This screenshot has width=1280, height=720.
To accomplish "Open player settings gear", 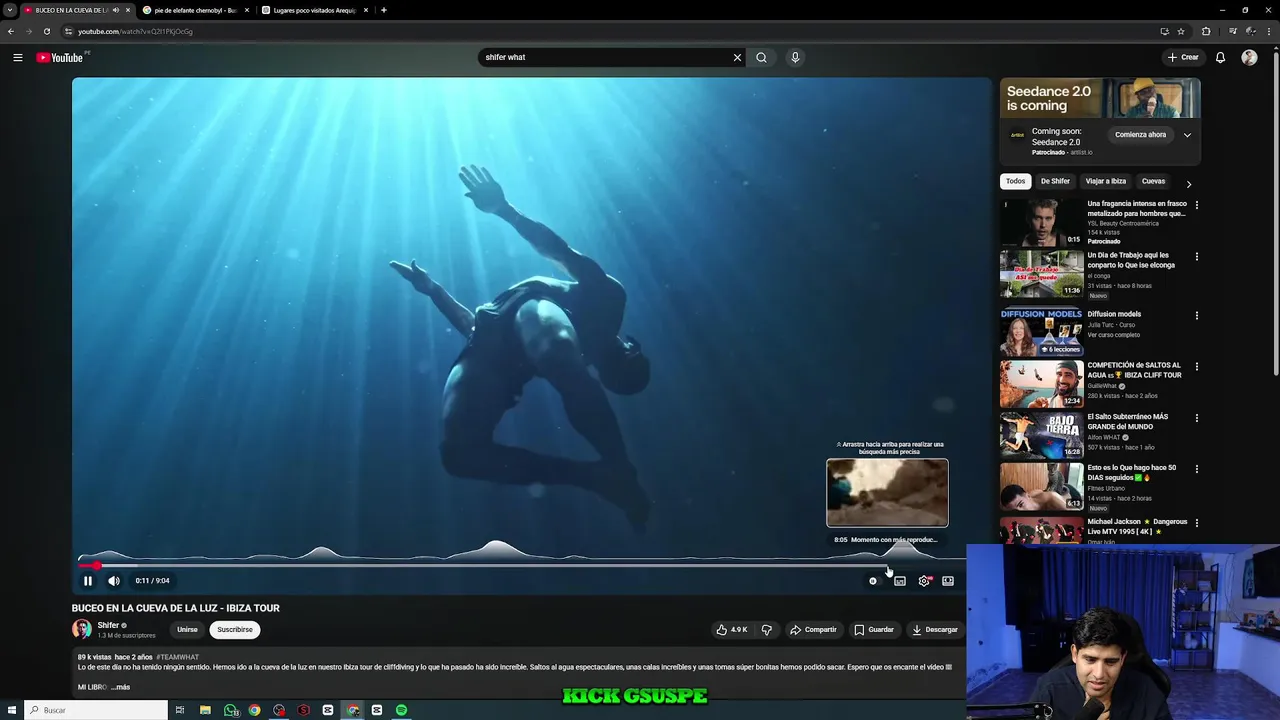I will click(924, 580).
